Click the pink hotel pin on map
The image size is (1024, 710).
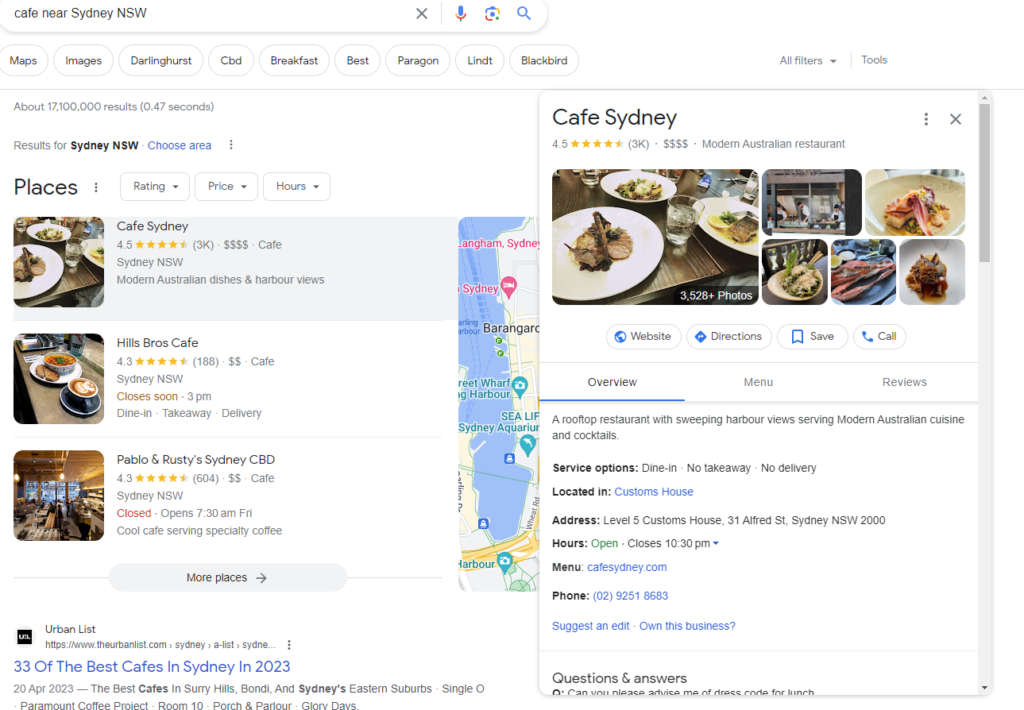[509, 287]
